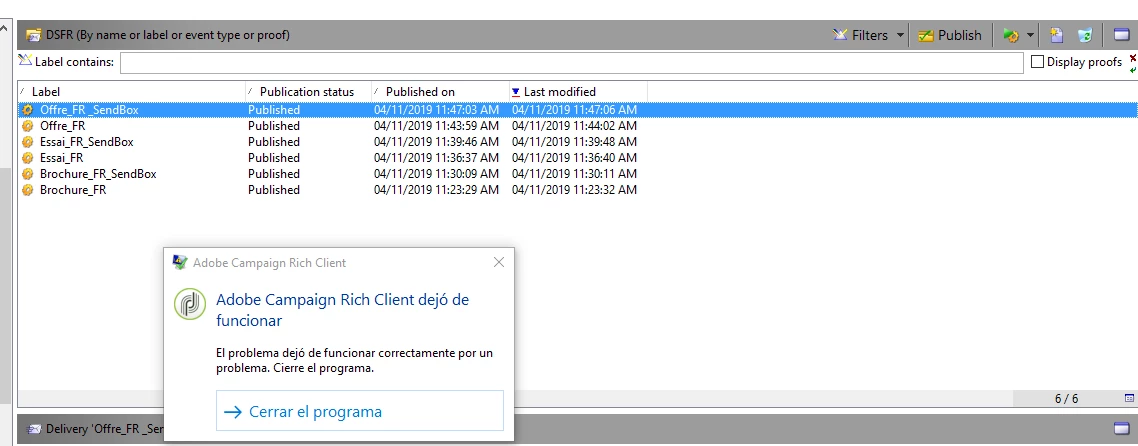Click the gear icon of Essai_FR row
Viewport: 1138px width, 446px height.
point(28,158)
